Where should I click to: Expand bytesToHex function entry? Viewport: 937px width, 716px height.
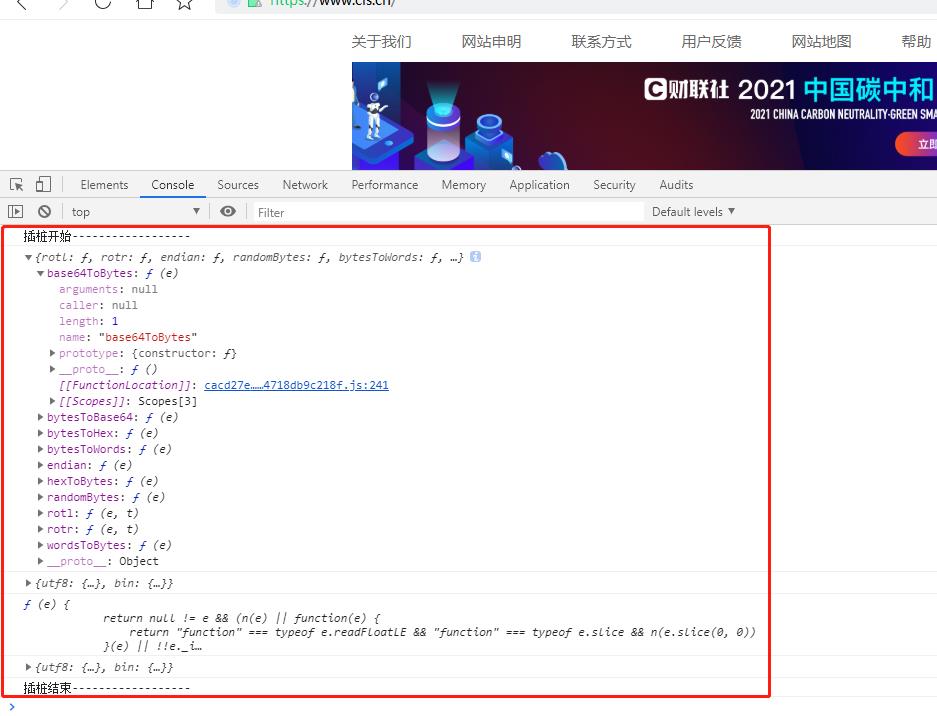coord(40,433)
